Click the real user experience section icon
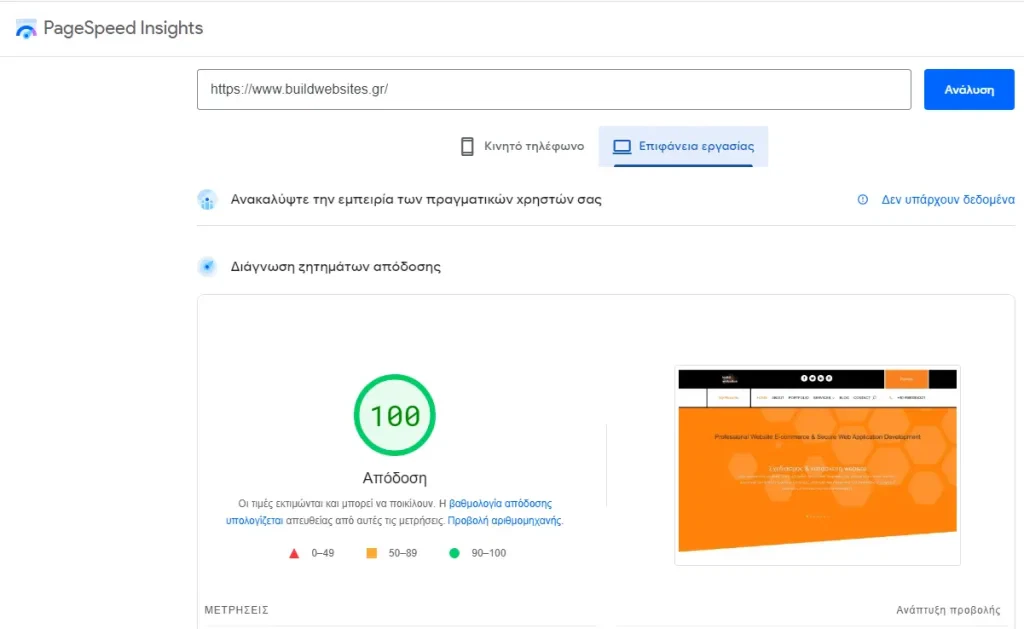Viewport: 1024px width, 629px height. click(207, 200)
